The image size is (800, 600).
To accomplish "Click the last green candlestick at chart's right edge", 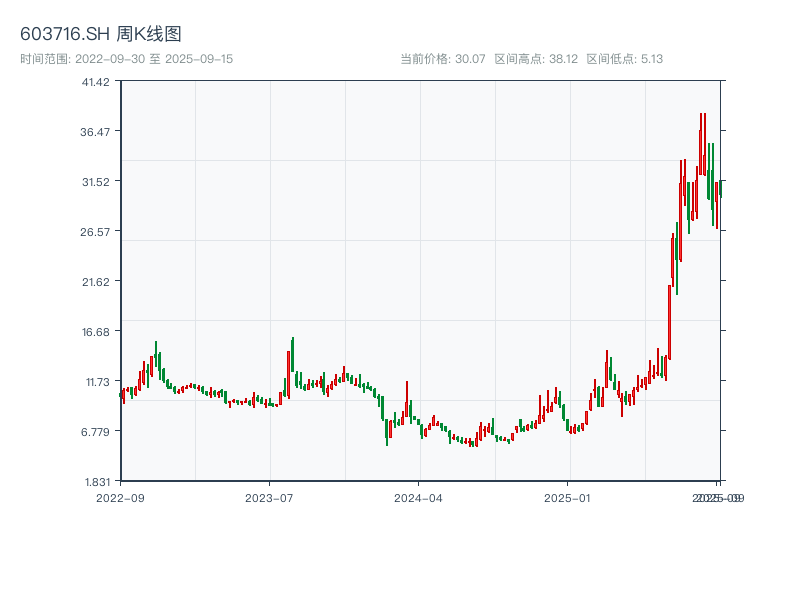I will tap(721, 189).
